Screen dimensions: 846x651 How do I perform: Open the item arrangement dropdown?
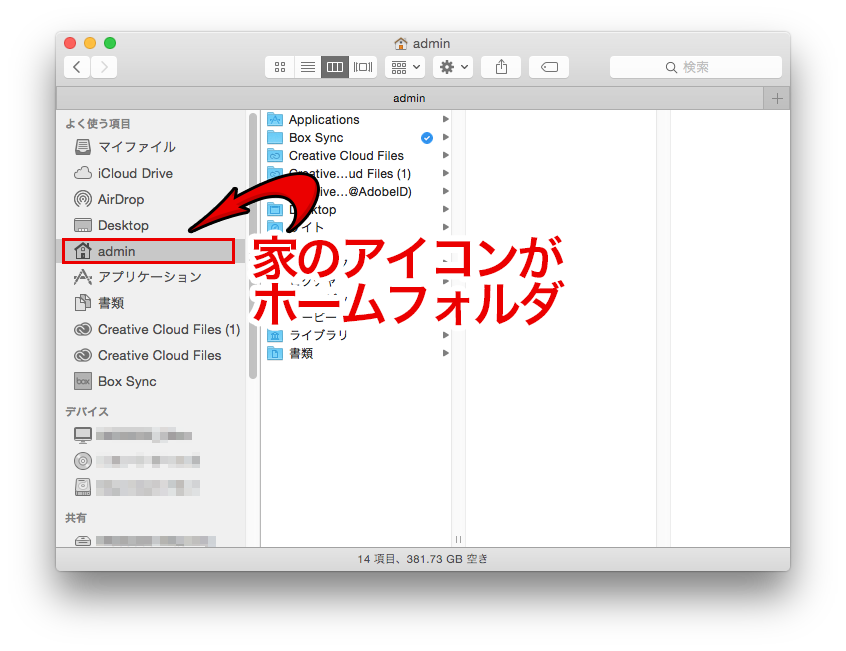405,67
